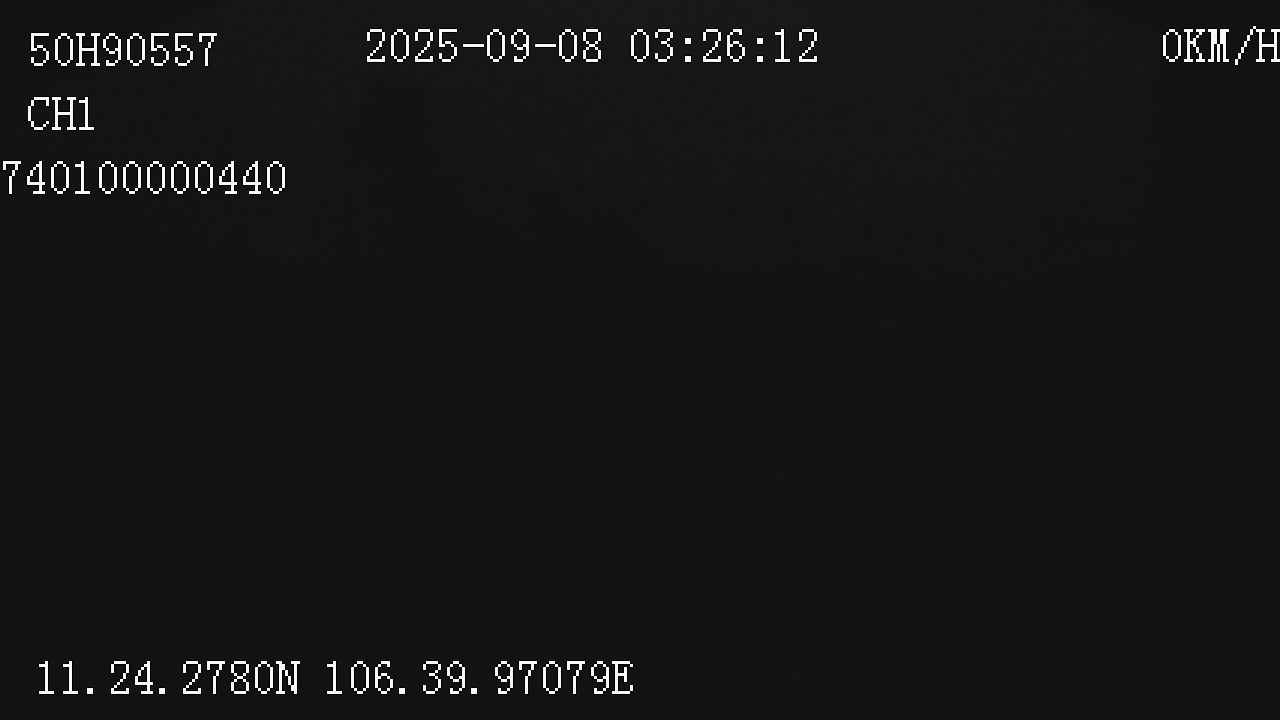Select the leading 11 degrees in latitude
Screen dimensions: 1280x720
[x=58, y=678]
